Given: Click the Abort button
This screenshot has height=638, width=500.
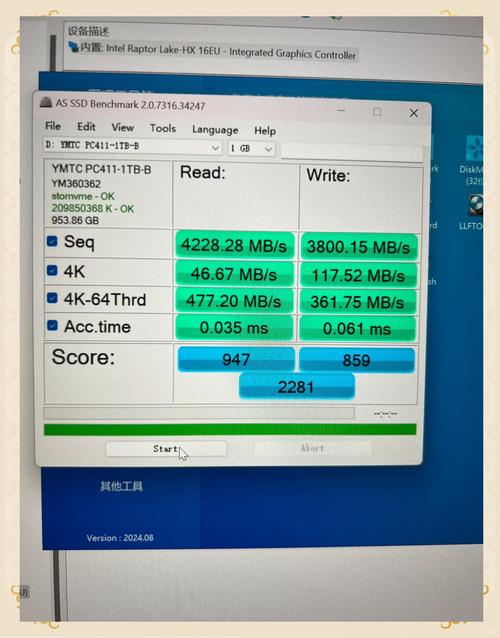Looking at the screenshot, I should (x=312, y=448).
